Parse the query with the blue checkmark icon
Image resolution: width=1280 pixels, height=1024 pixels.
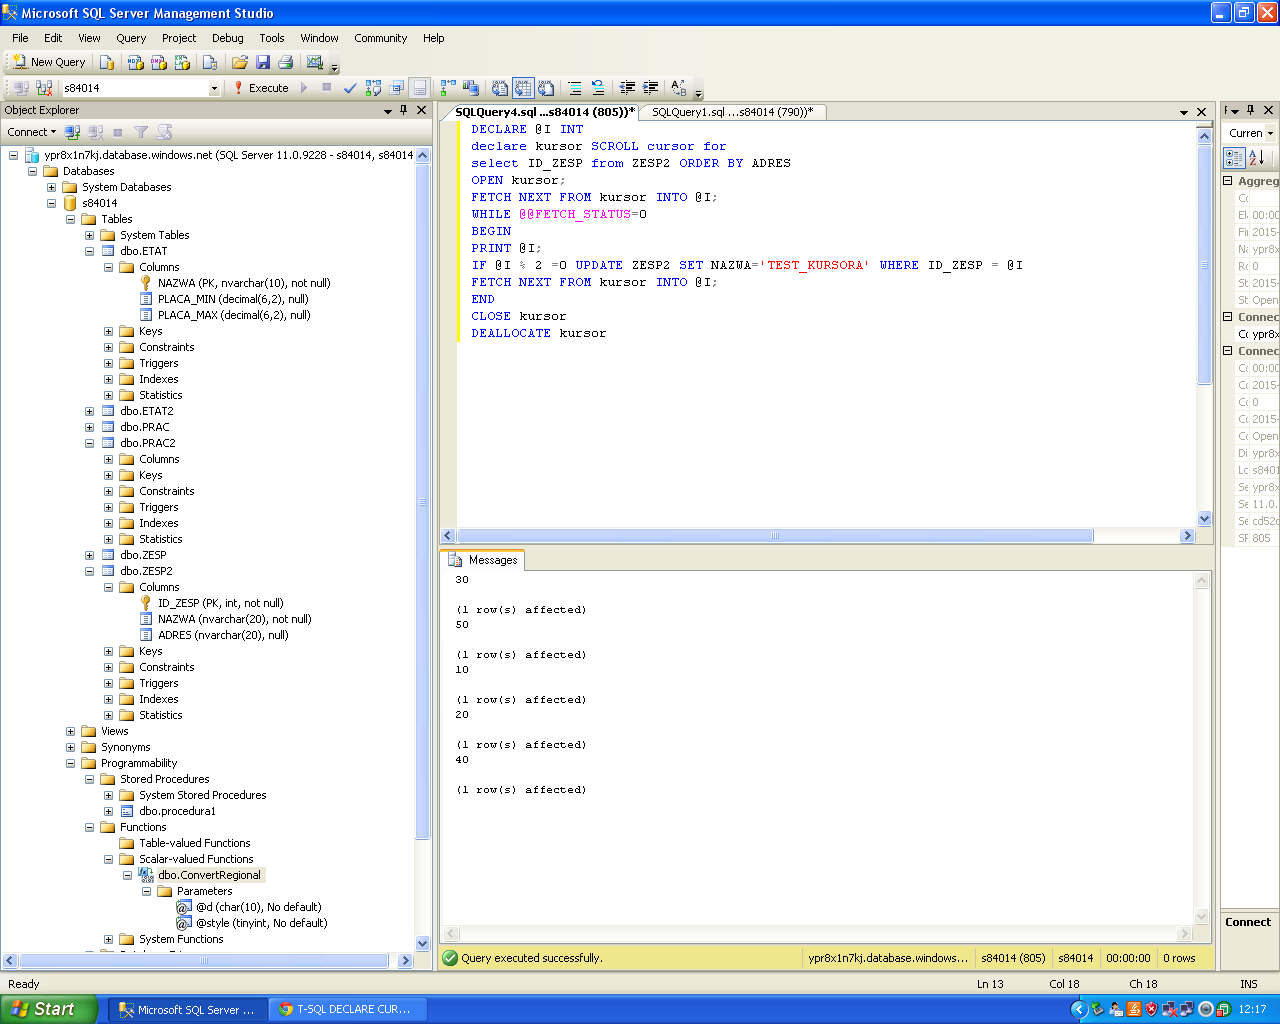(350, 88)
